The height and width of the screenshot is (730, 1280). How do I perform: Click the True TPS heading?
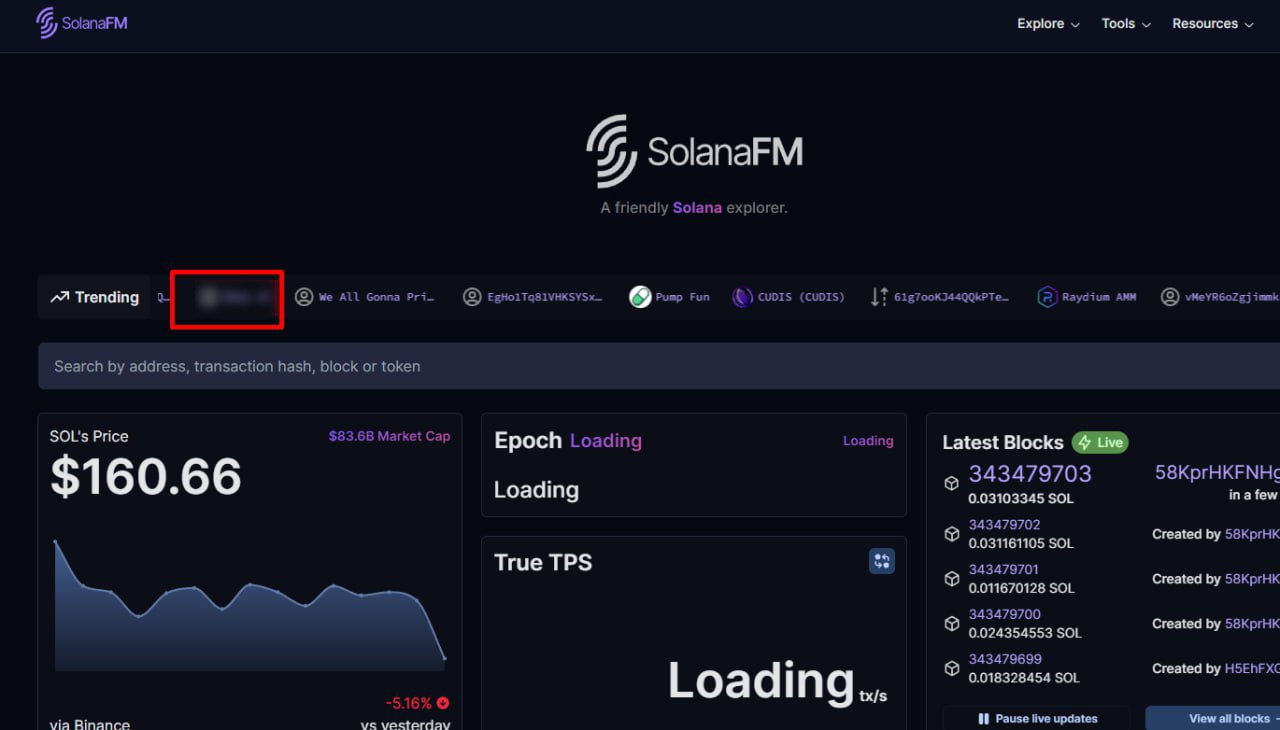tap(543, 562)
